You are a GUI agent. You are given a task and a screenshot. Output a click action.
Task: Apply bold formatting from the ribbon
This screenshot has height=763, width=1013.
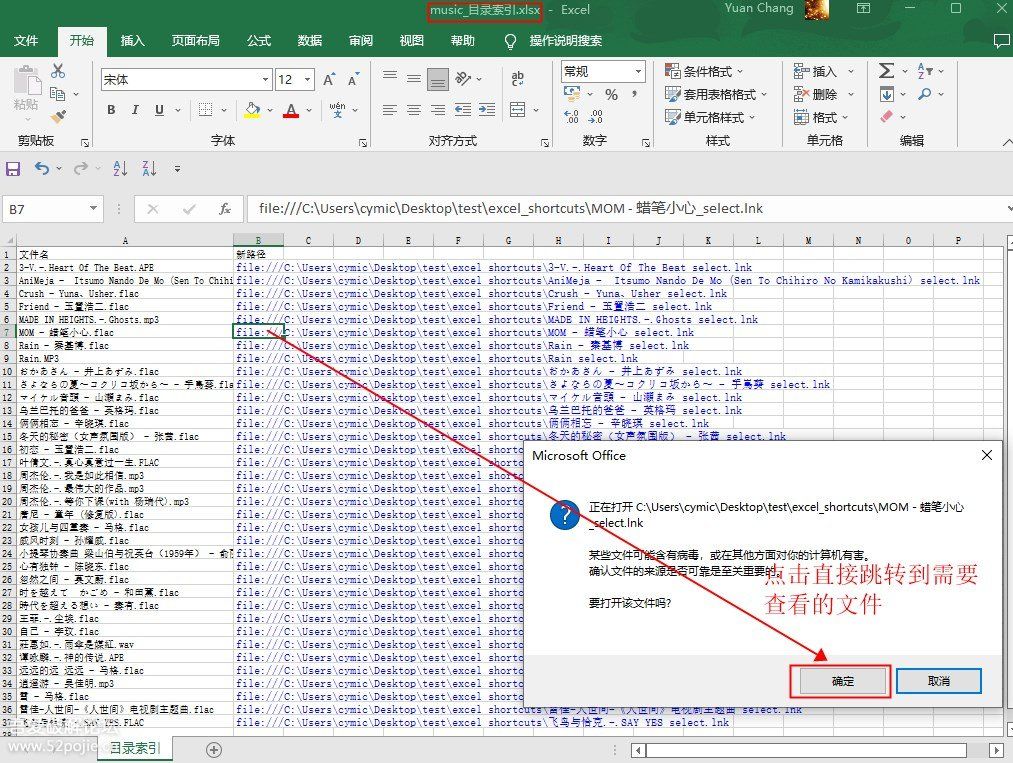112,109
